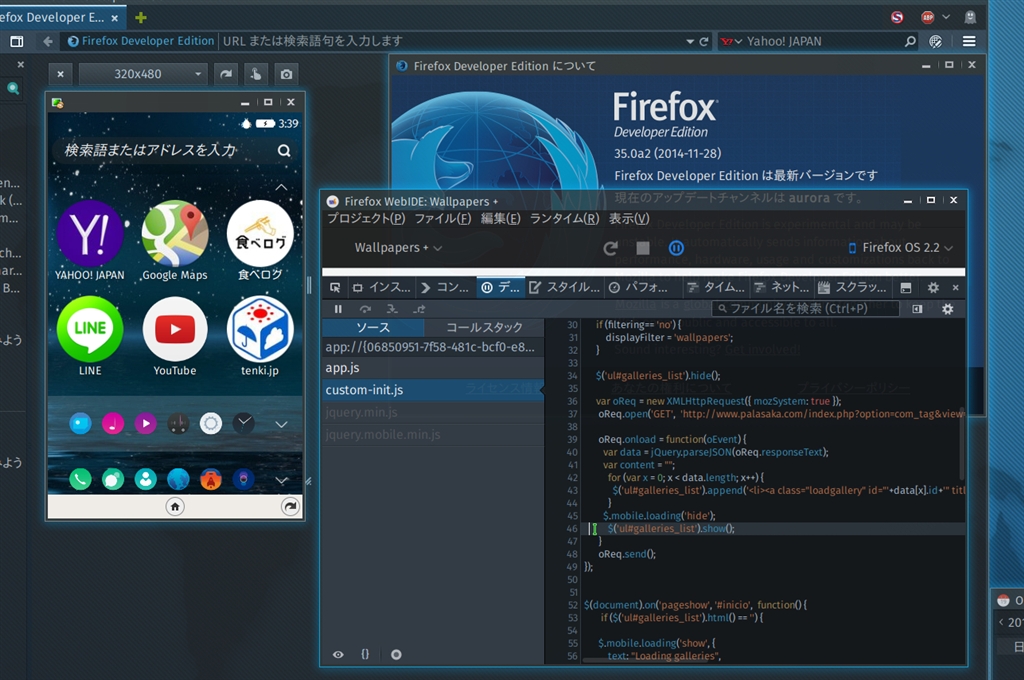Image resolution: width=1024 pixels, height=680 pixels.
Task: Open the Firefox OS 2.2 runtime dropdown
Action: coord(900,248)
